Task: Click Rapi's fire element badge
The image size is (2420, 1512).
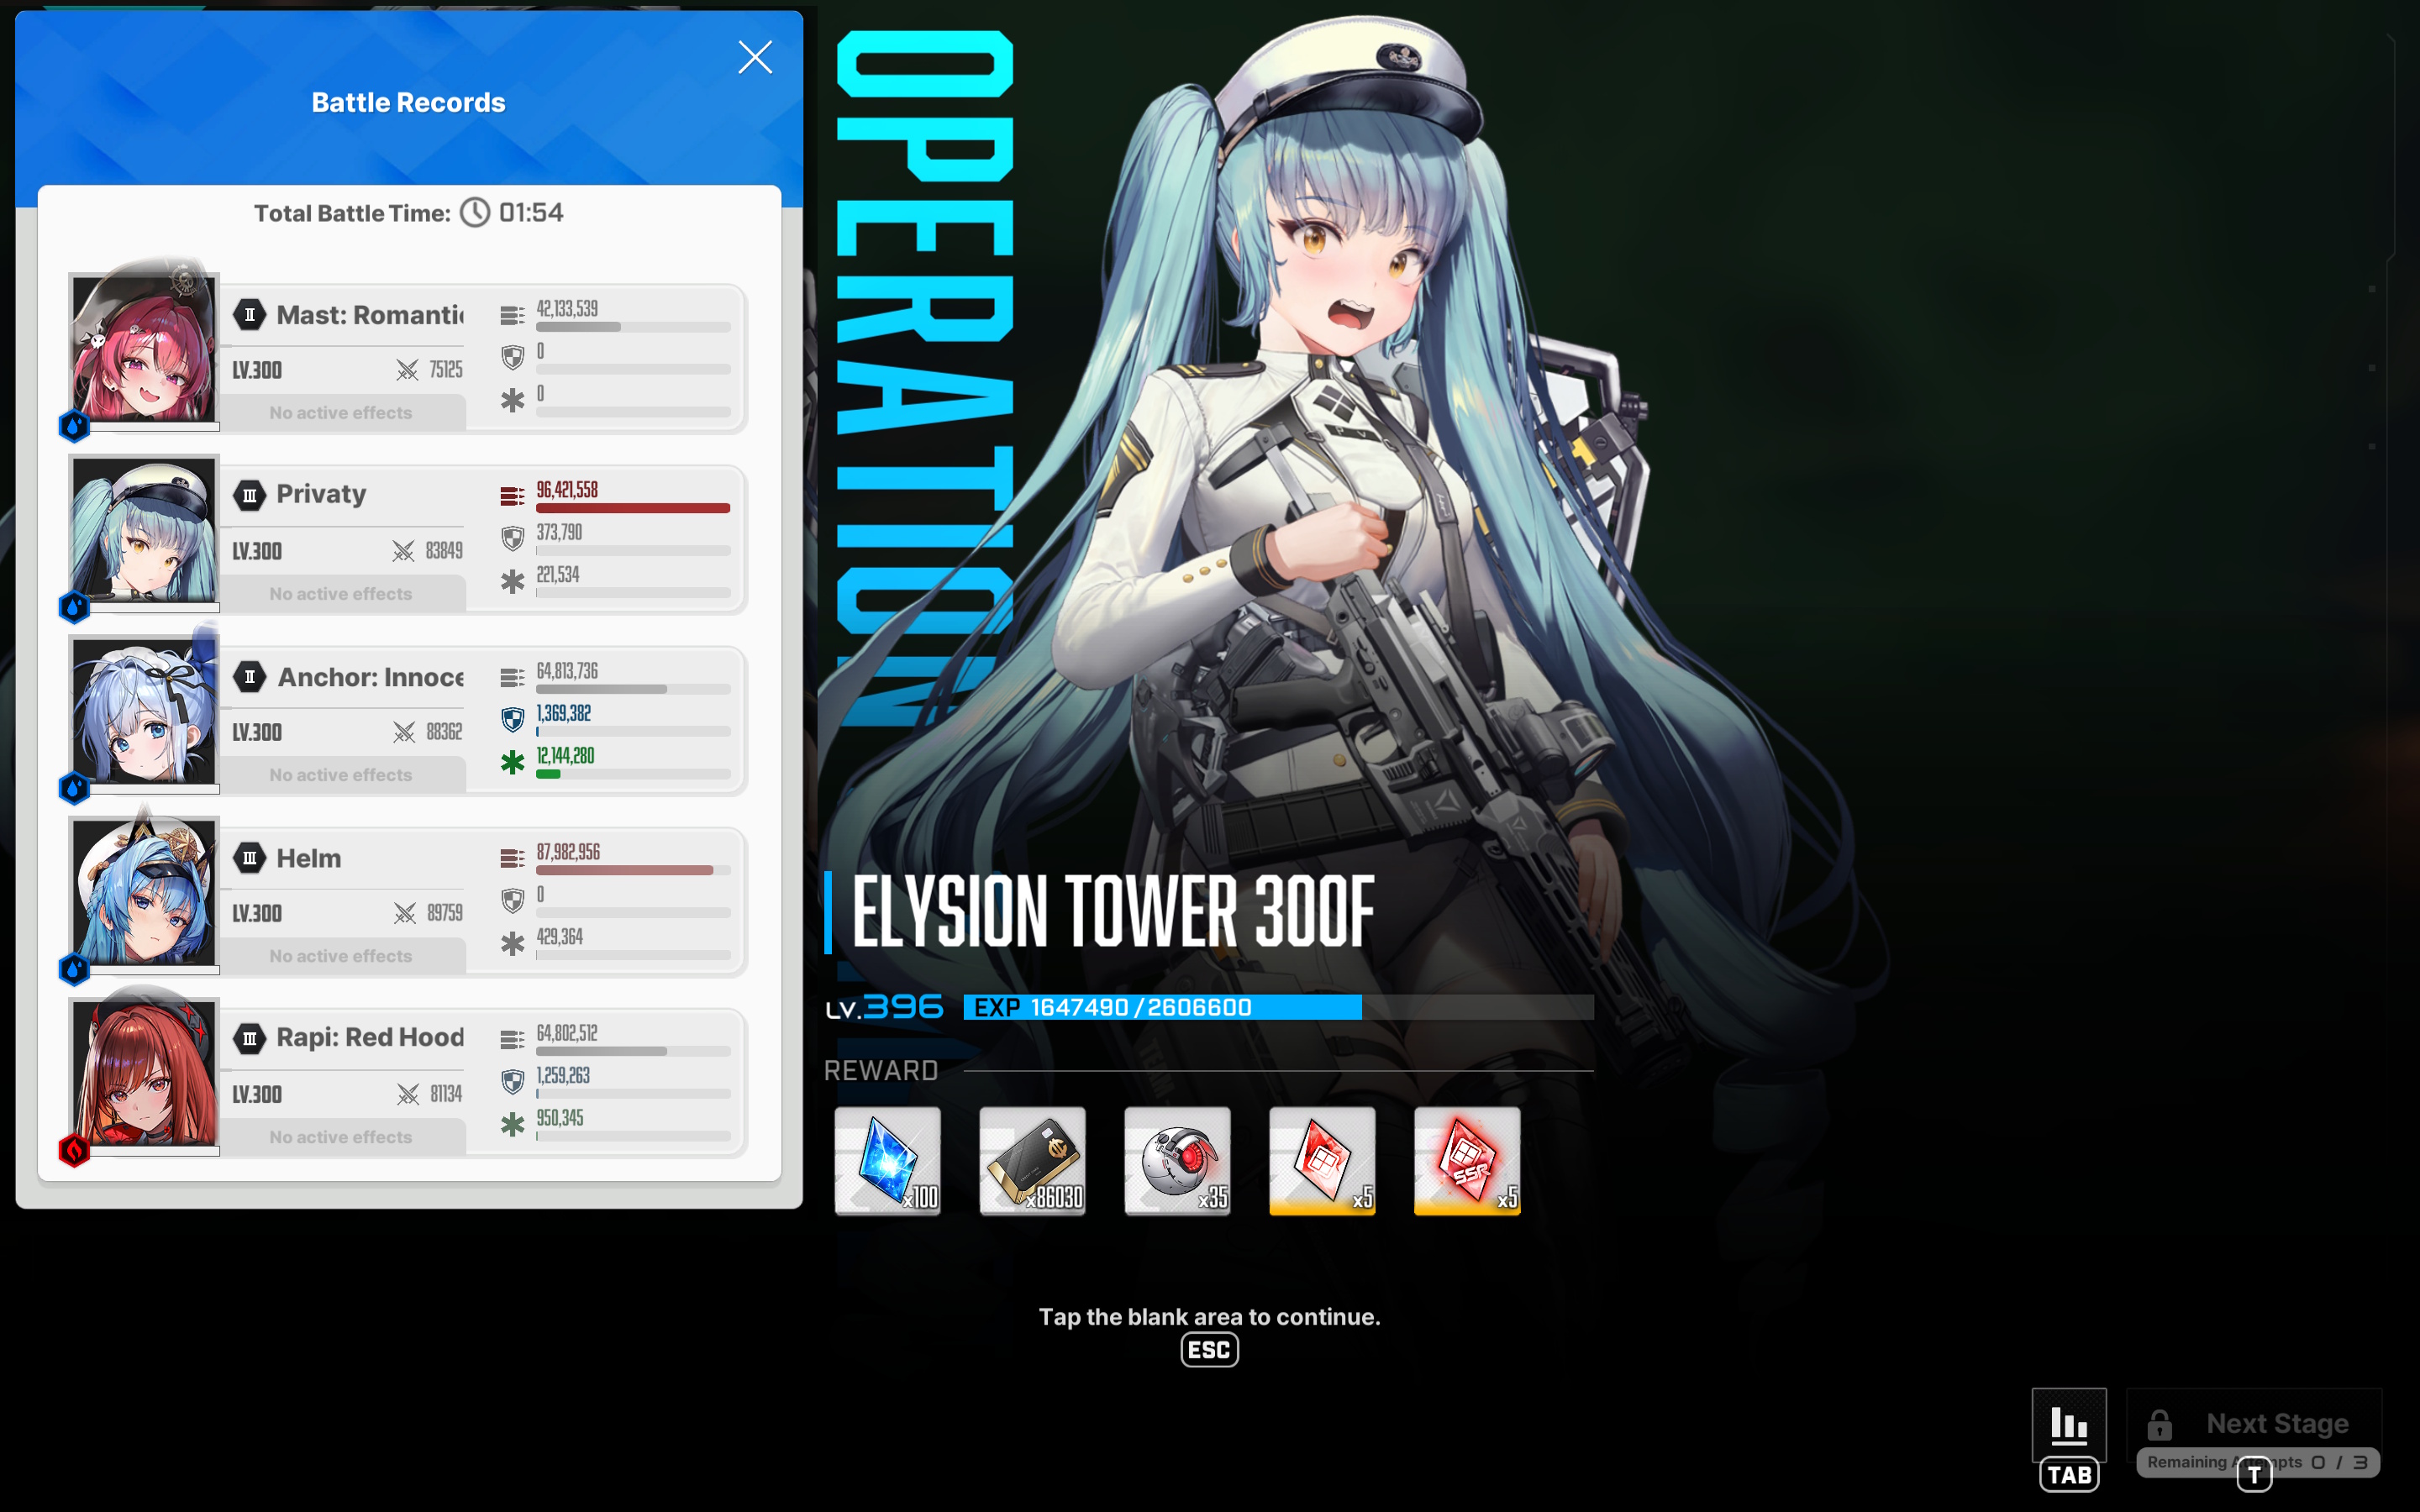Action: pyautogui.click(x=74, y=1150)
